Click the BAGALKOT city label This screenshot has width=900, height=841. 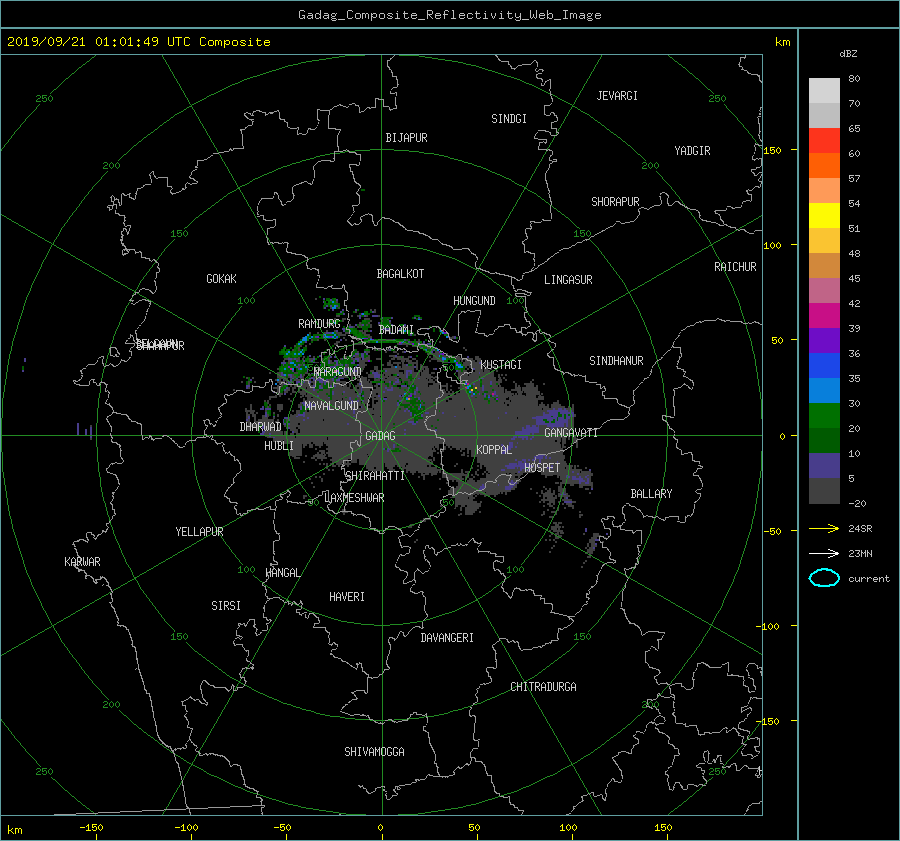tap(400, 274)
